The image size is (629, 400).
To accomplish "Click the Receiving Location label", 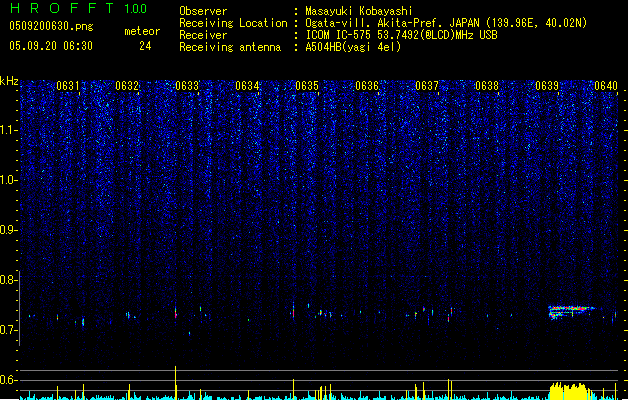I will pyautogui.click(x=233, y=23).
